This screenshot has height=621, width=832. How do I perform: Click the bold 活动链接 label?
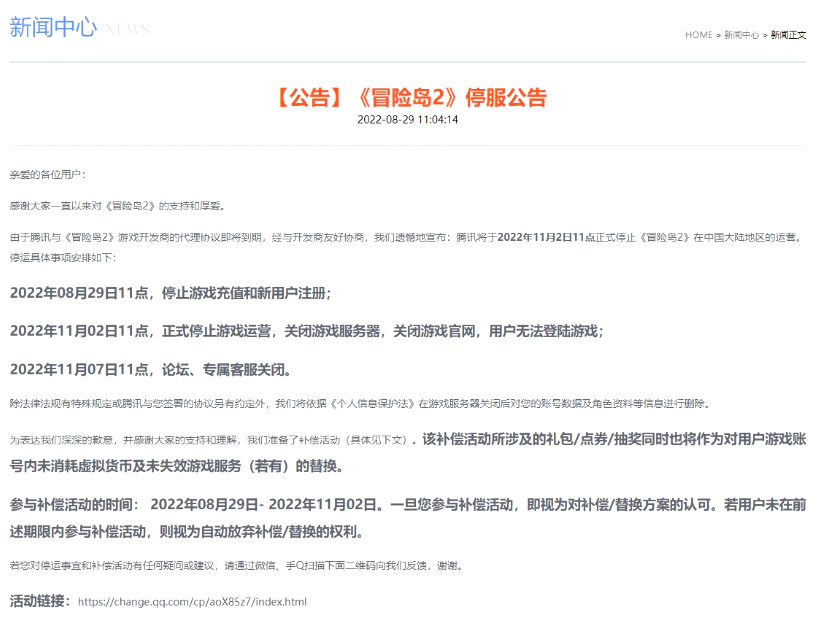coord(40,601)
